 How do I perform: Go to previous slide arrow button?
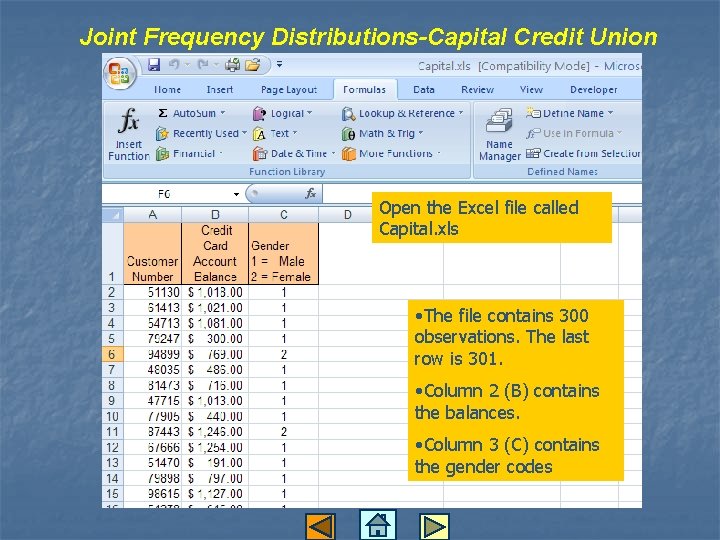coord(321,526)
